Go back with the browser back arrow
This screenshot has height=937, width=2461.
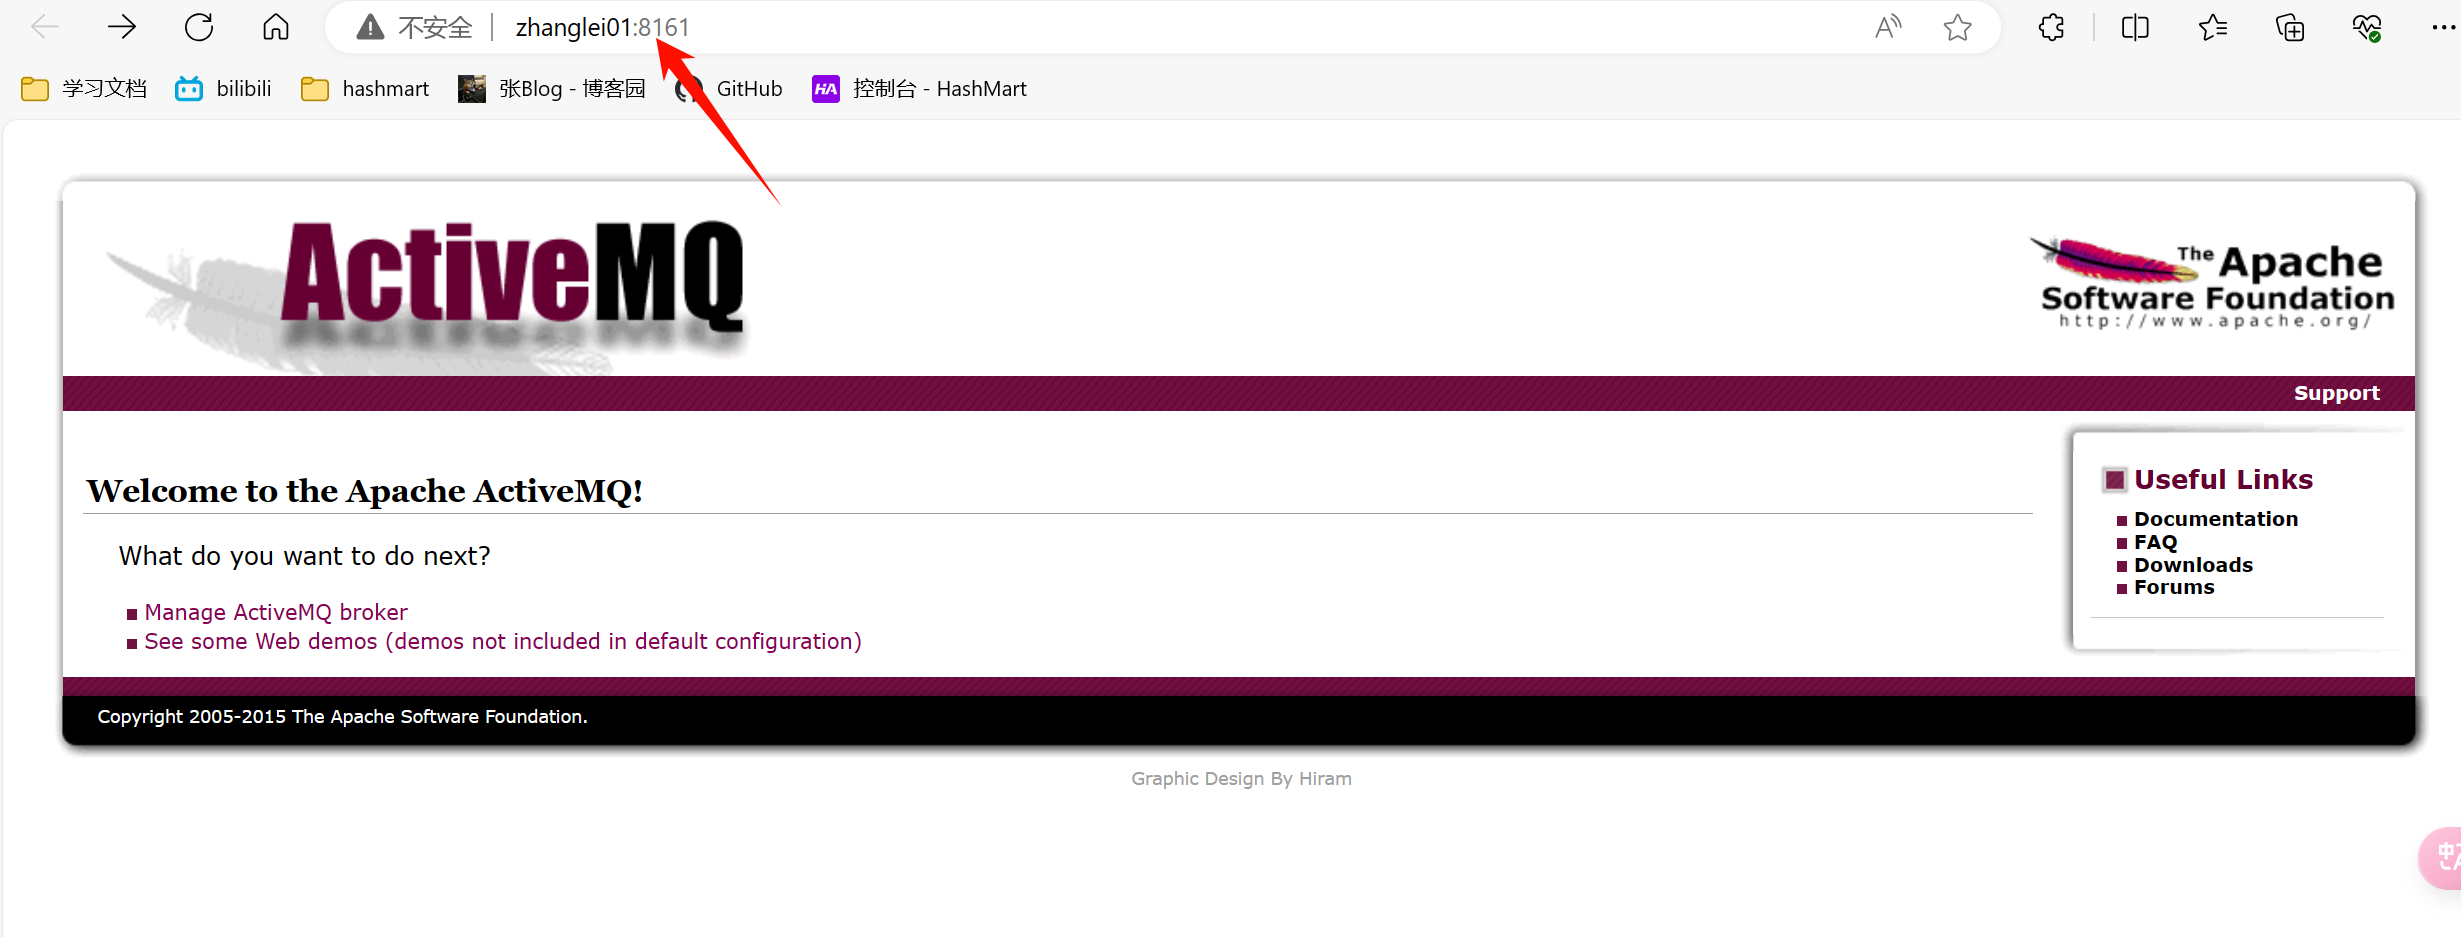[x=44, y=27]
